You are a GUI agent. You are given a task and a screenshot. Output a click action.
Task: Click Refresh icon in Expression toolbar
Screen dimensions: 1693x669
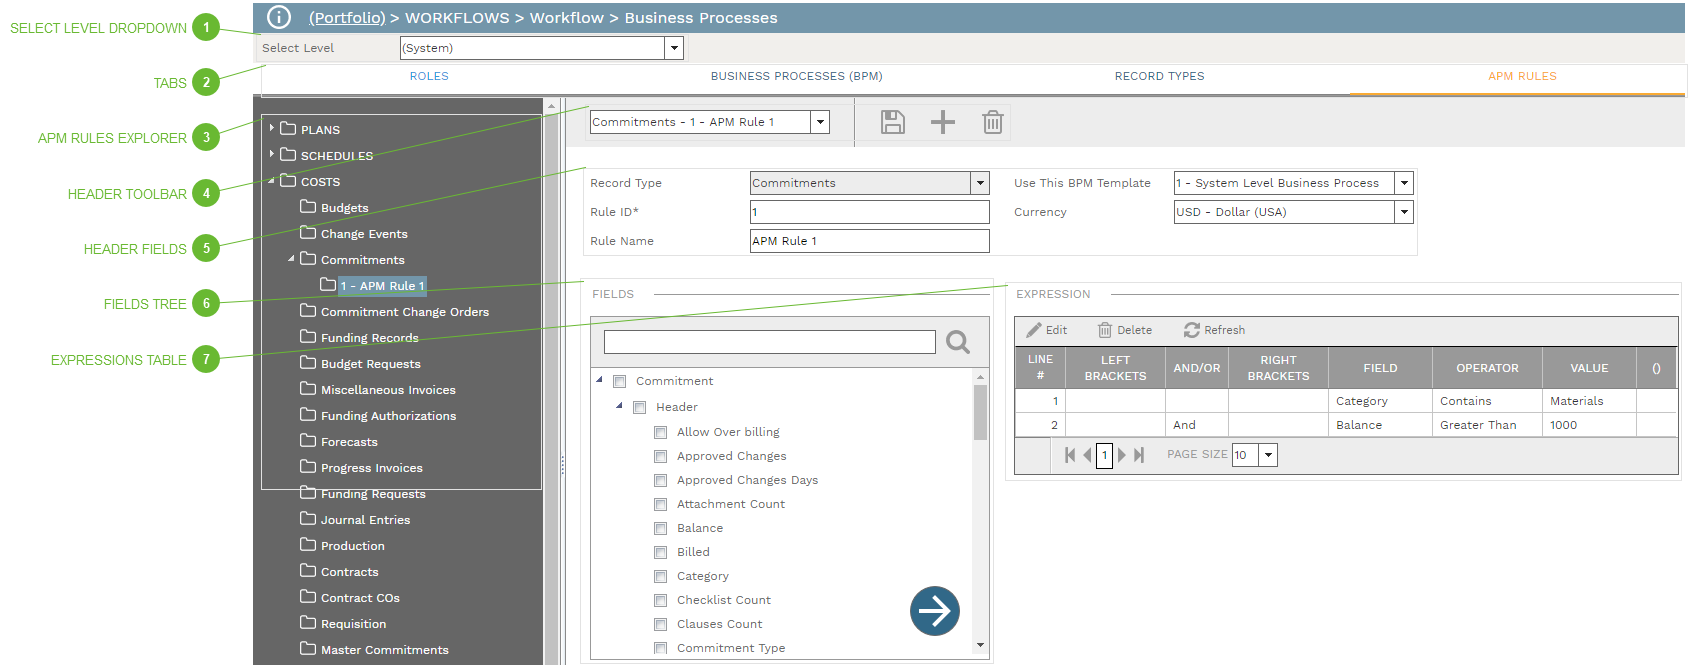[x=1192, y=330]
